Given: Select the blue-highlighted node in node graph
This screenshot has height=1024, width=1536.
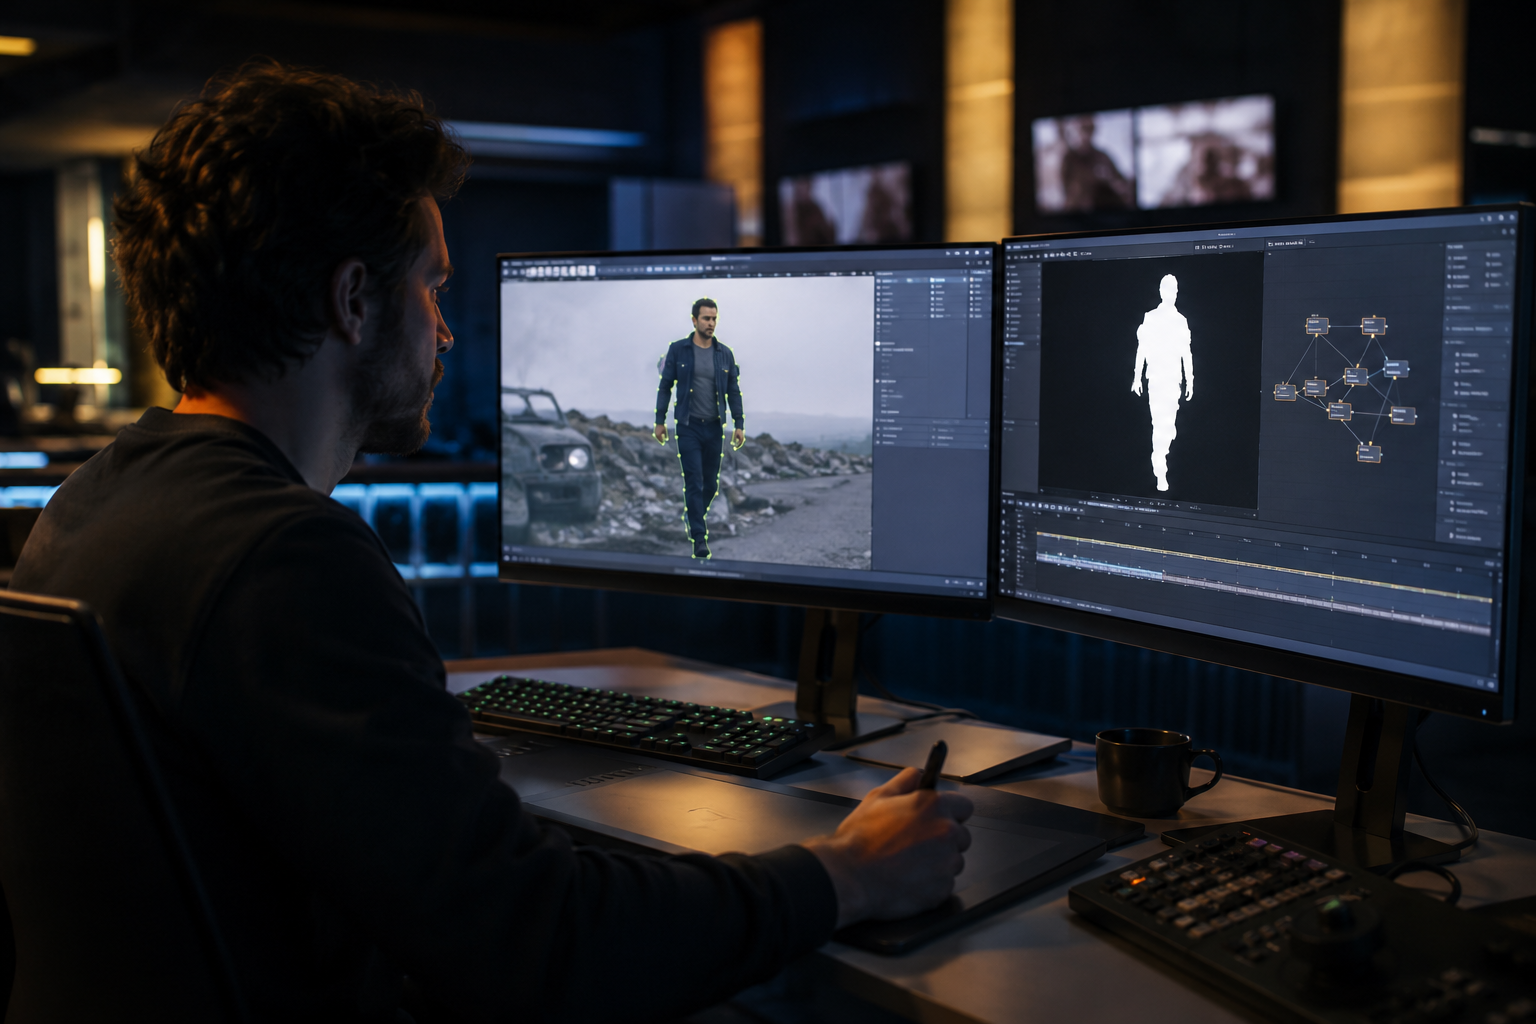Looking at the screenshot, I should (x=1396, y=368).
